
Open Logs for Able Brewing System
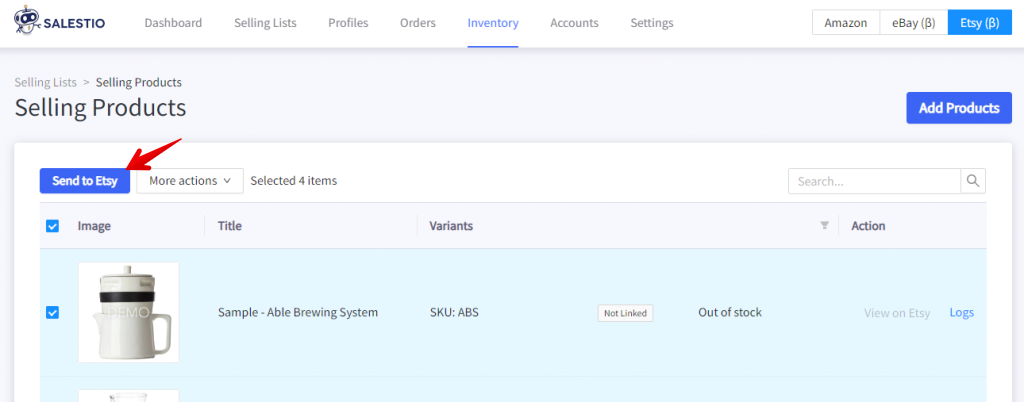click(961, 312)
